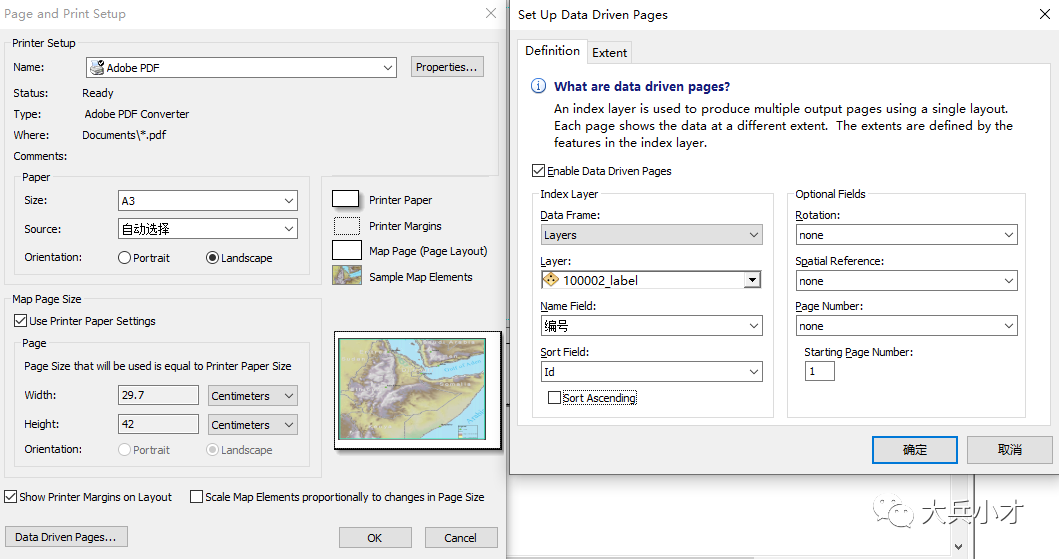This screenshot has width=1059, height=559.
Task: Click the Sample Map Elements legend icon
Action: (x=346, y=275)
